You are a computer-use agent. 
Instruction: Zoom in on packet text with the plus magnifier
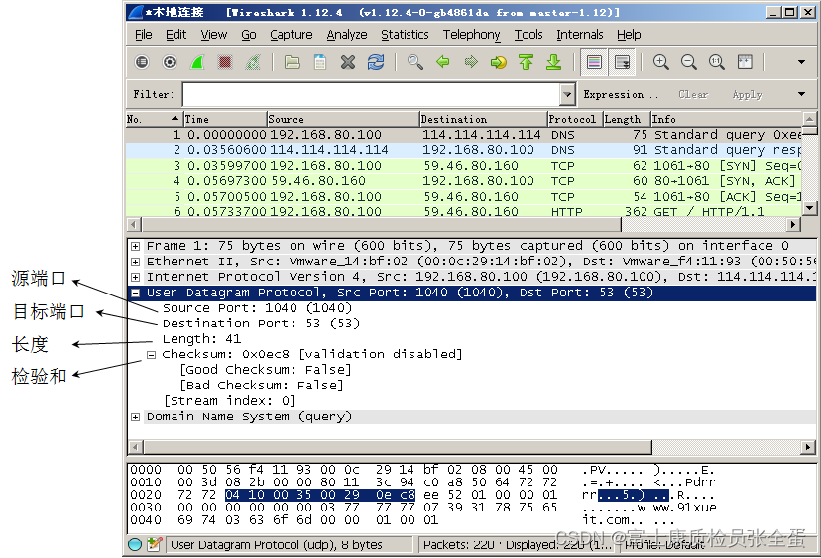click(661, 62)
